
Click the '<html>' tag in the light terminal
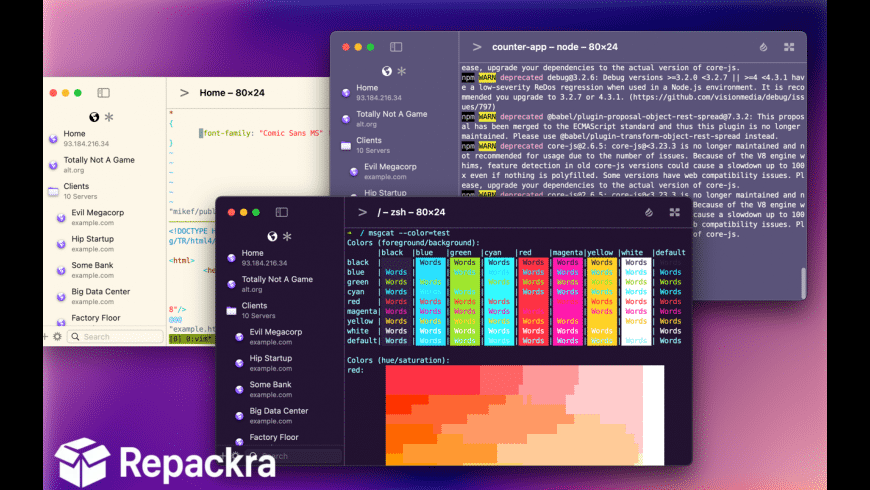click(182, 260)
